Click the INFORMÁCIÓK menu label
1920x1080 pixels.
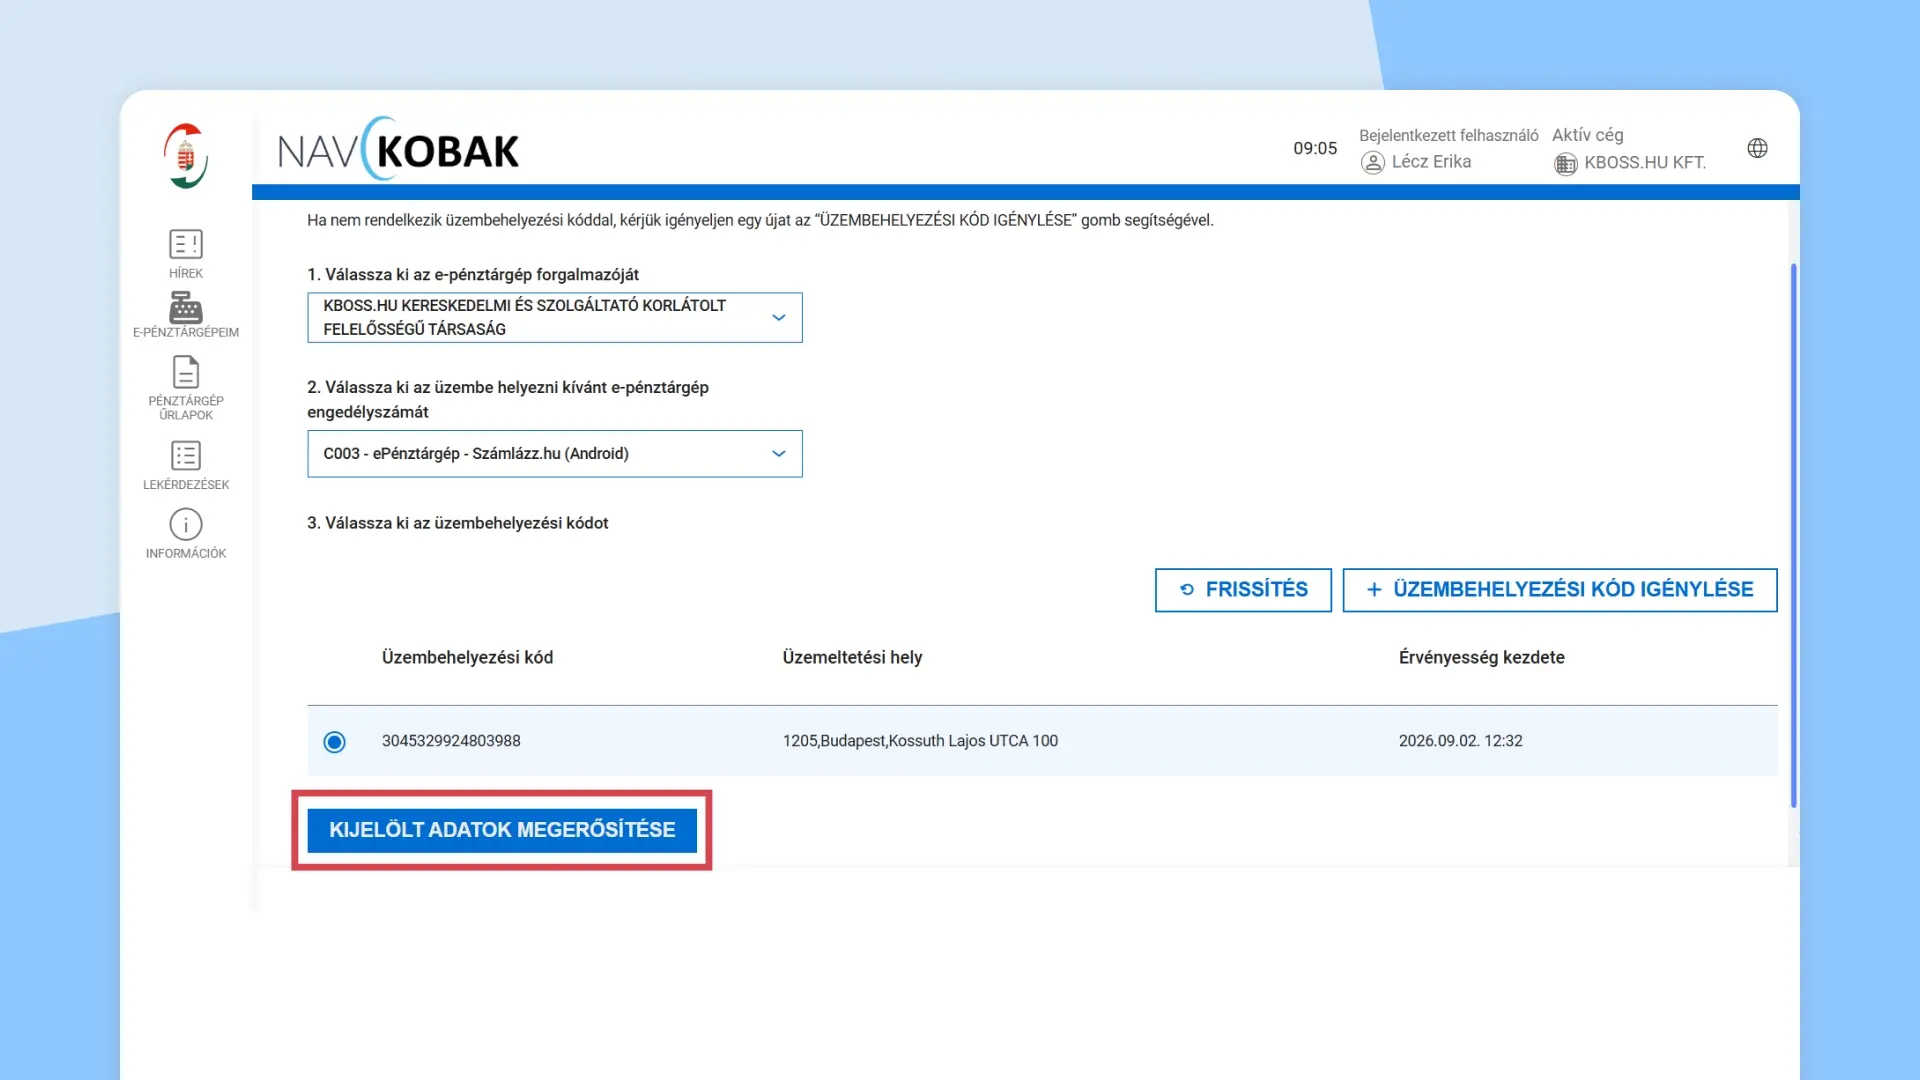186,554
